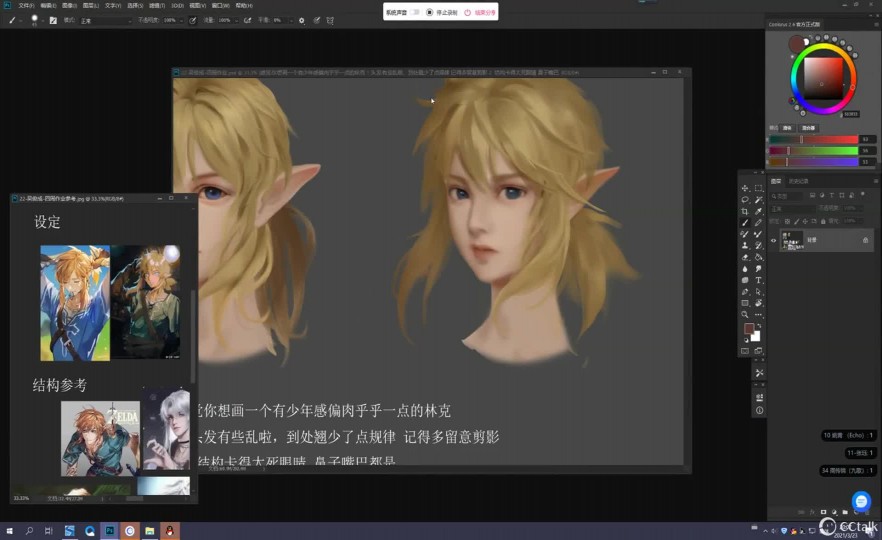Toggle visibility eye of 背景 layer

pos(773,240)
